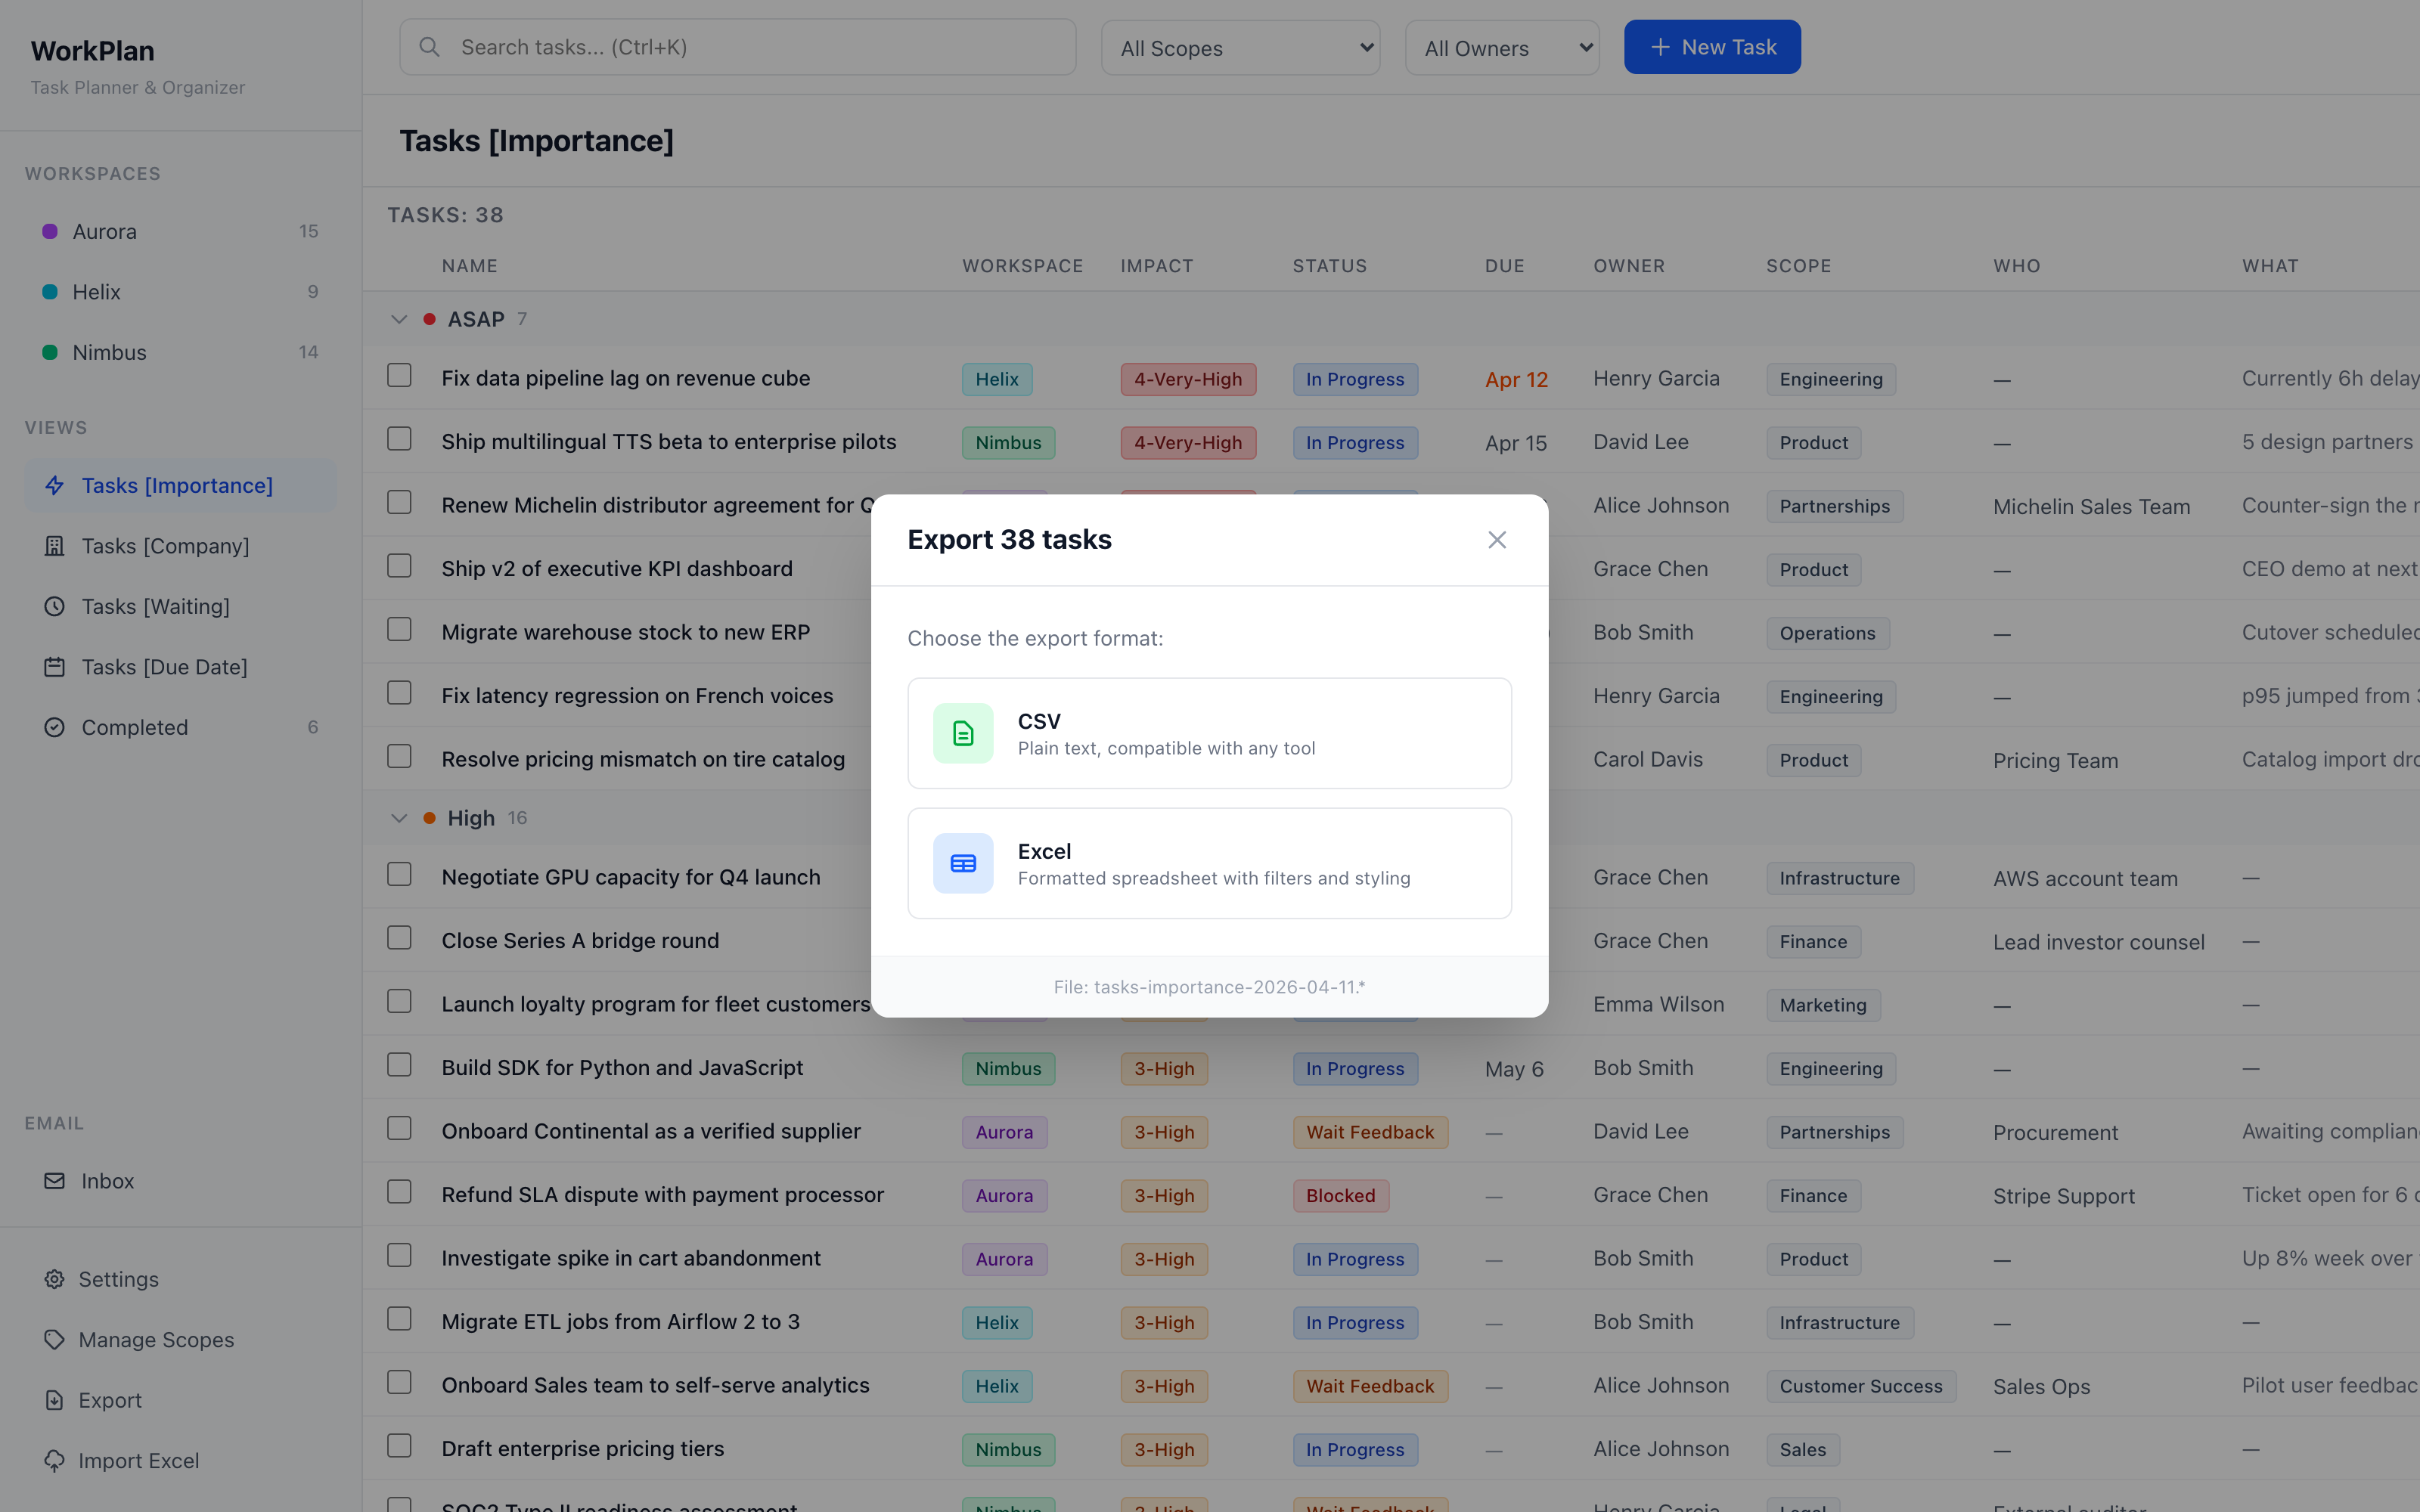Check the Build SDK for Python task
Viewport: 2420px width, 1512px height.
click(399, 1064)
